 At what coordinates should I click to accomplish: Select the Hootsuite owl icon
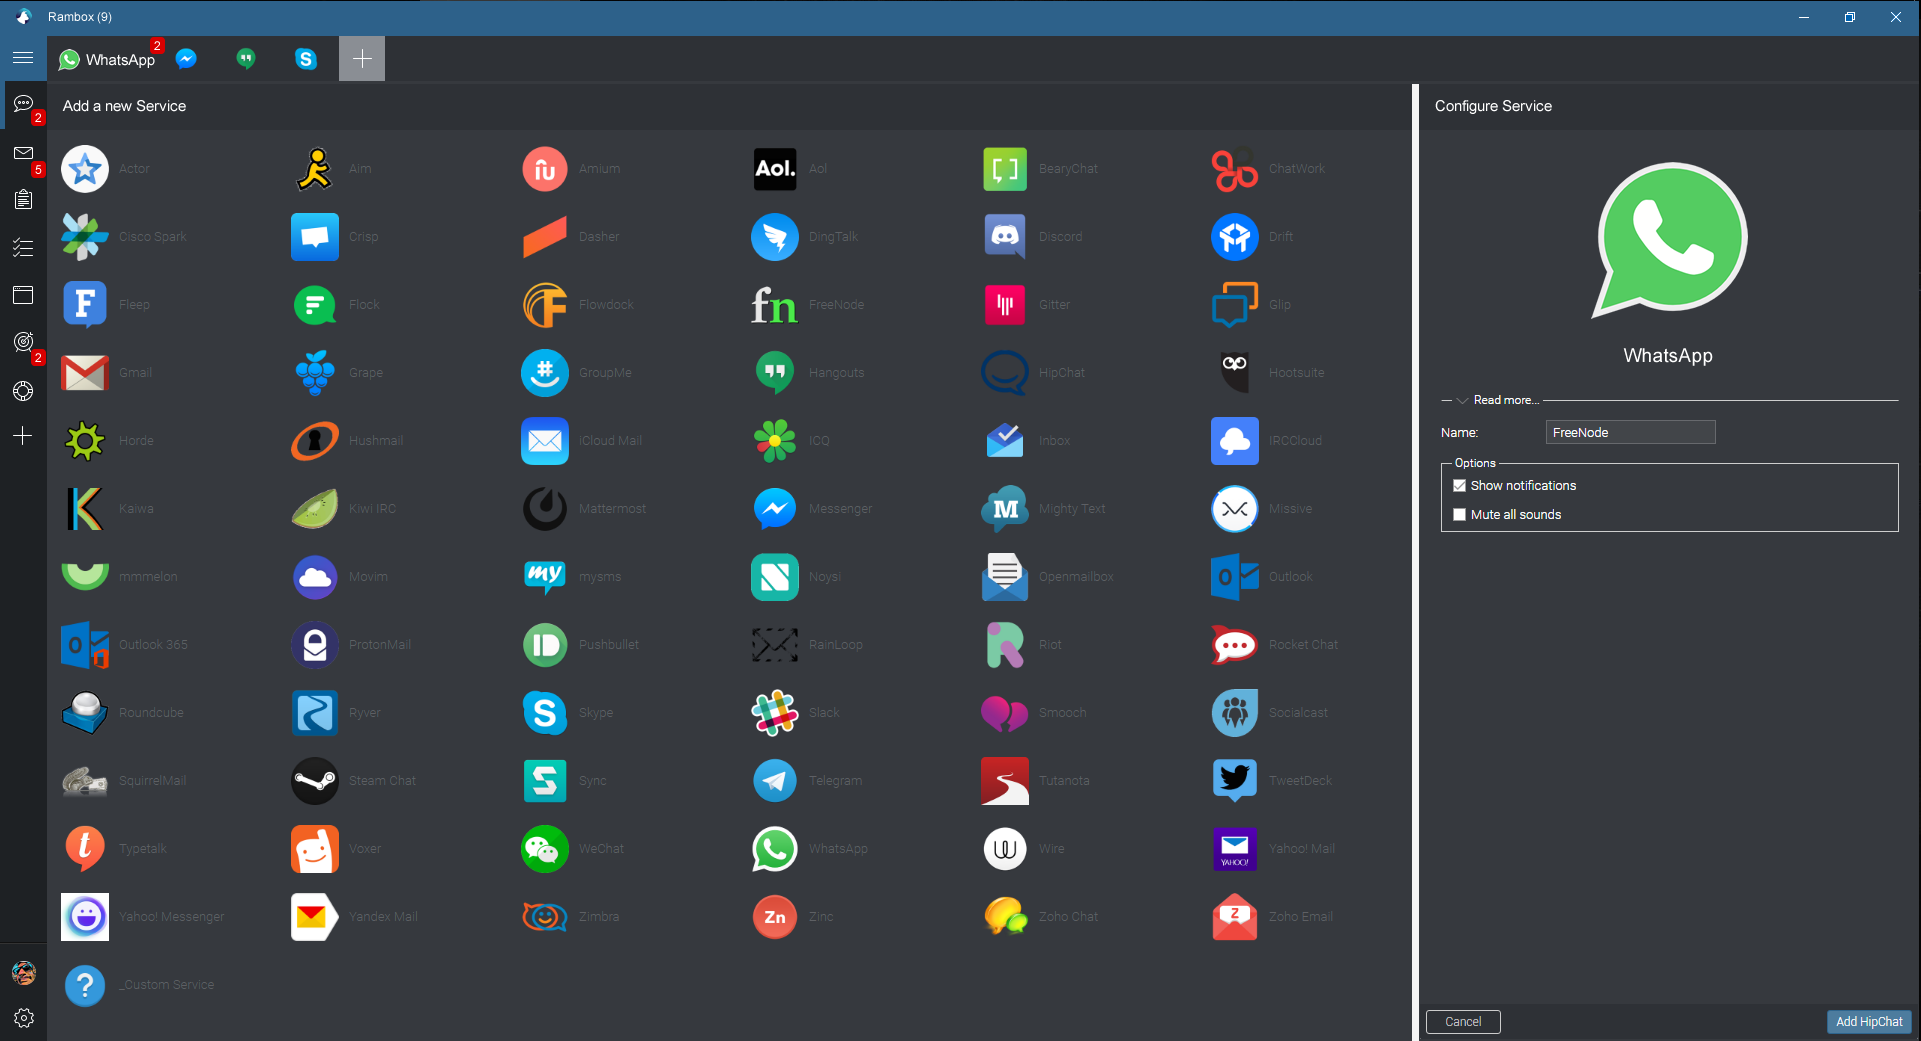coord(1235,373)
